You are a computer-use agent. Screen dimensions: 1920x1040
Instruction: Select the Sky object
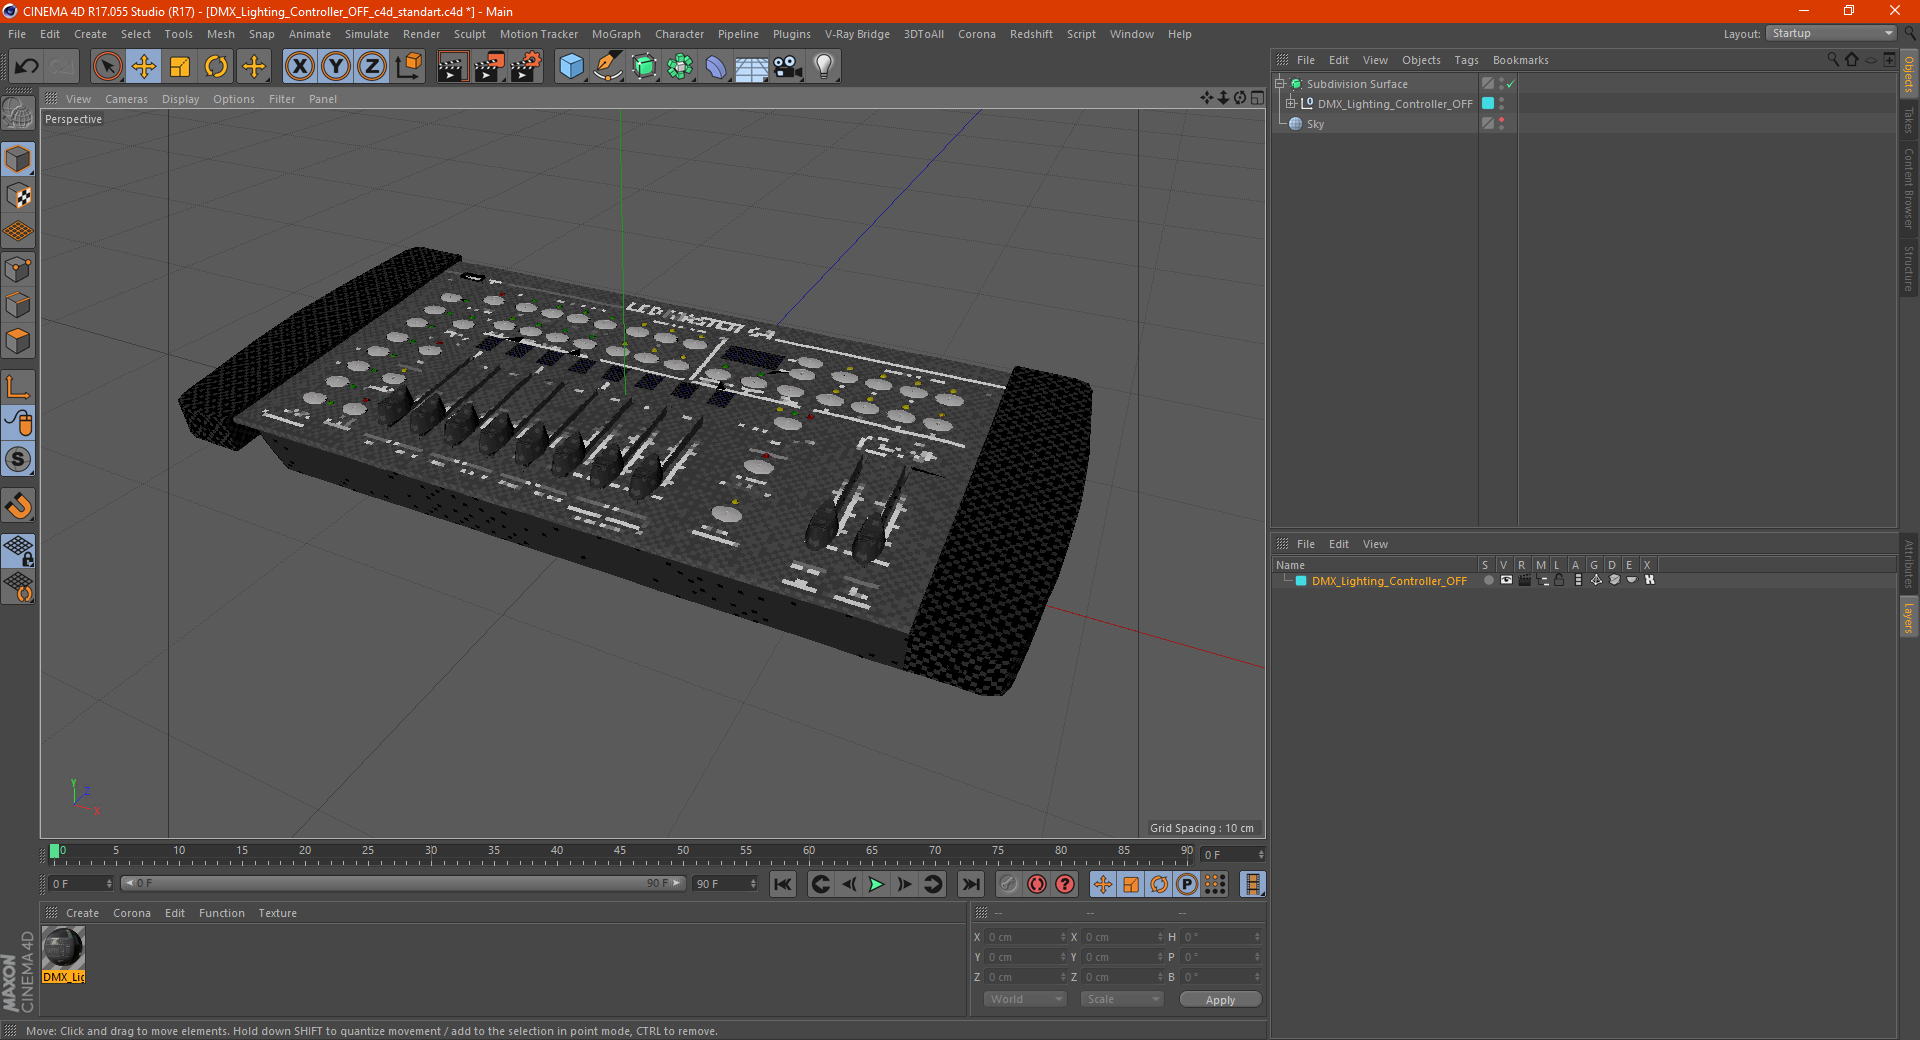point(1315,124)
